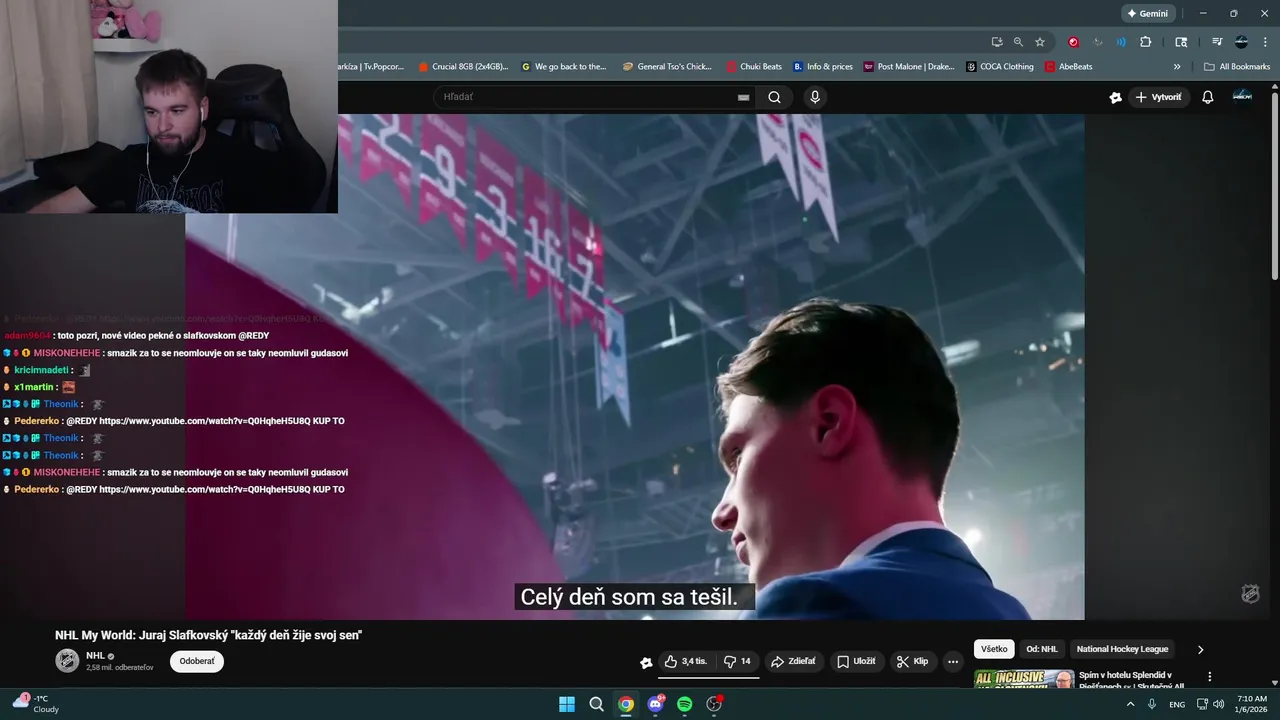
Task: Open YouTube notifications bell
Action: click(1208, 97)
